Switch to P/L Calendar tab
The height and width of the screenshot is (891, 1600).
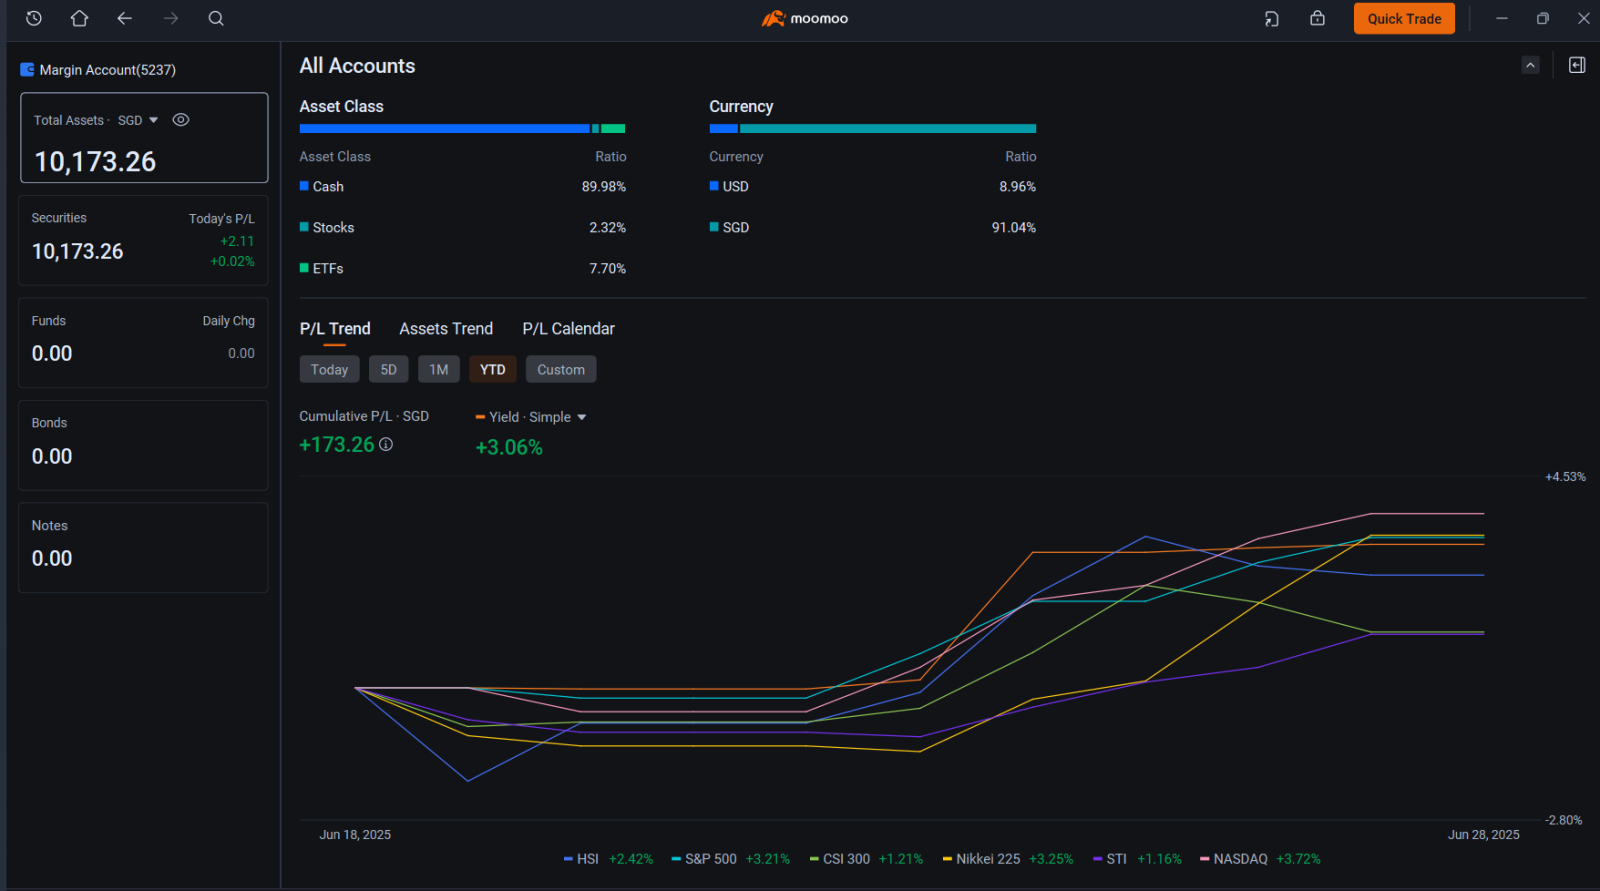click(x=568, y=329)
